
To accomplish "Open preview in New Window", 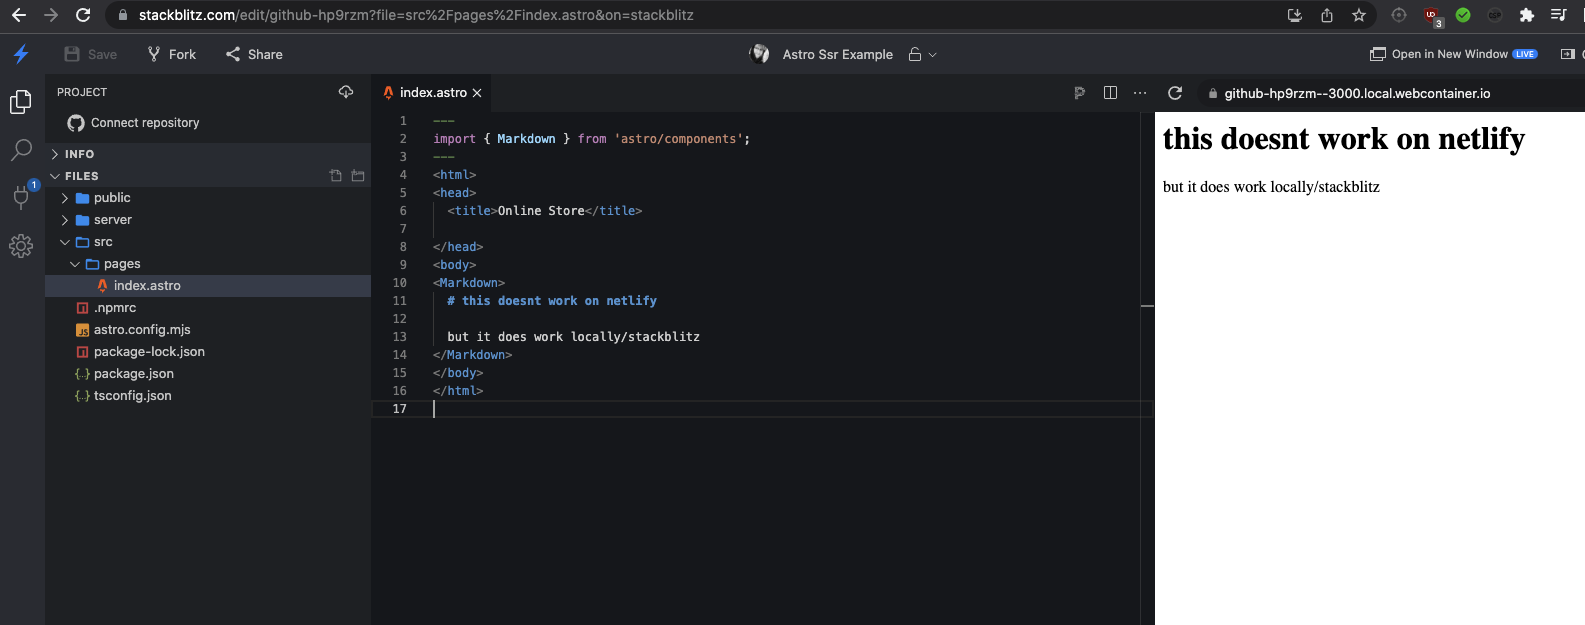I will point(1453,54).
